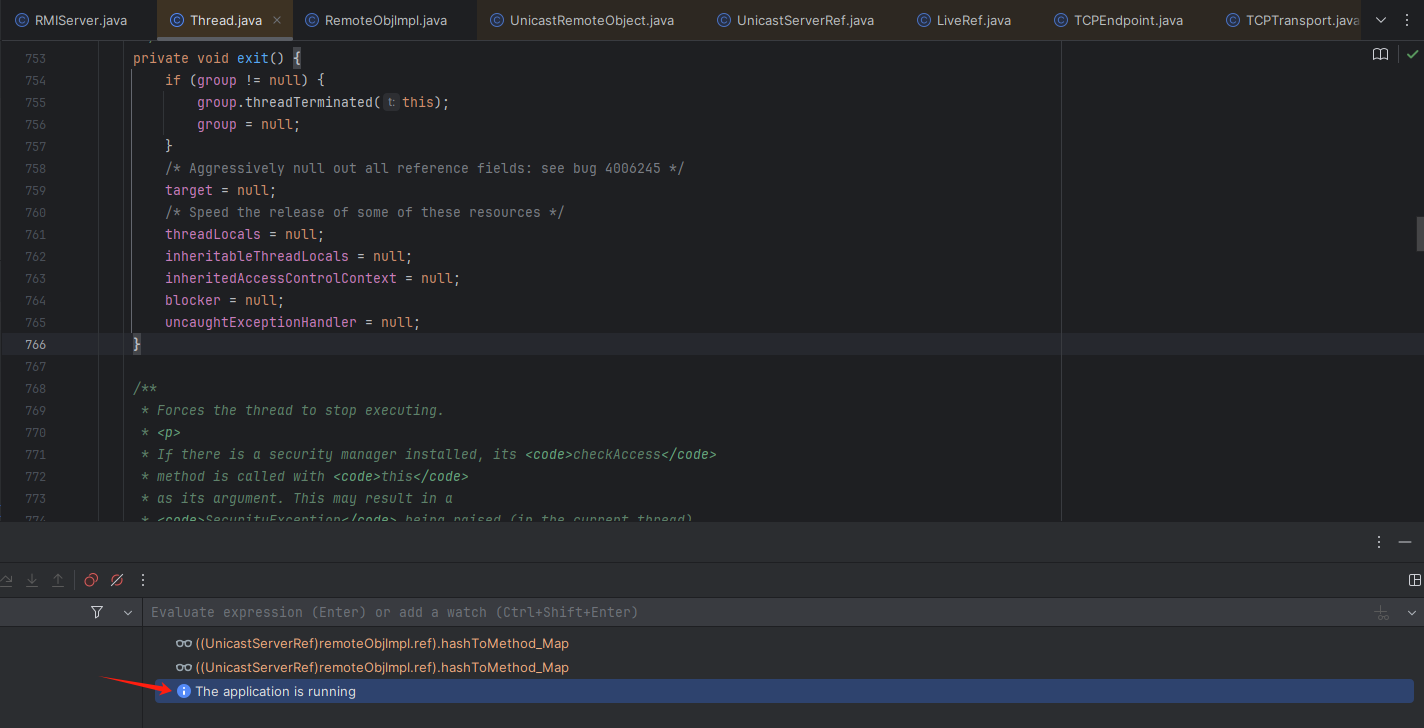Click the "The application is running" row
This screenshot has width=1424, height=728.
[x=784, y=691]
